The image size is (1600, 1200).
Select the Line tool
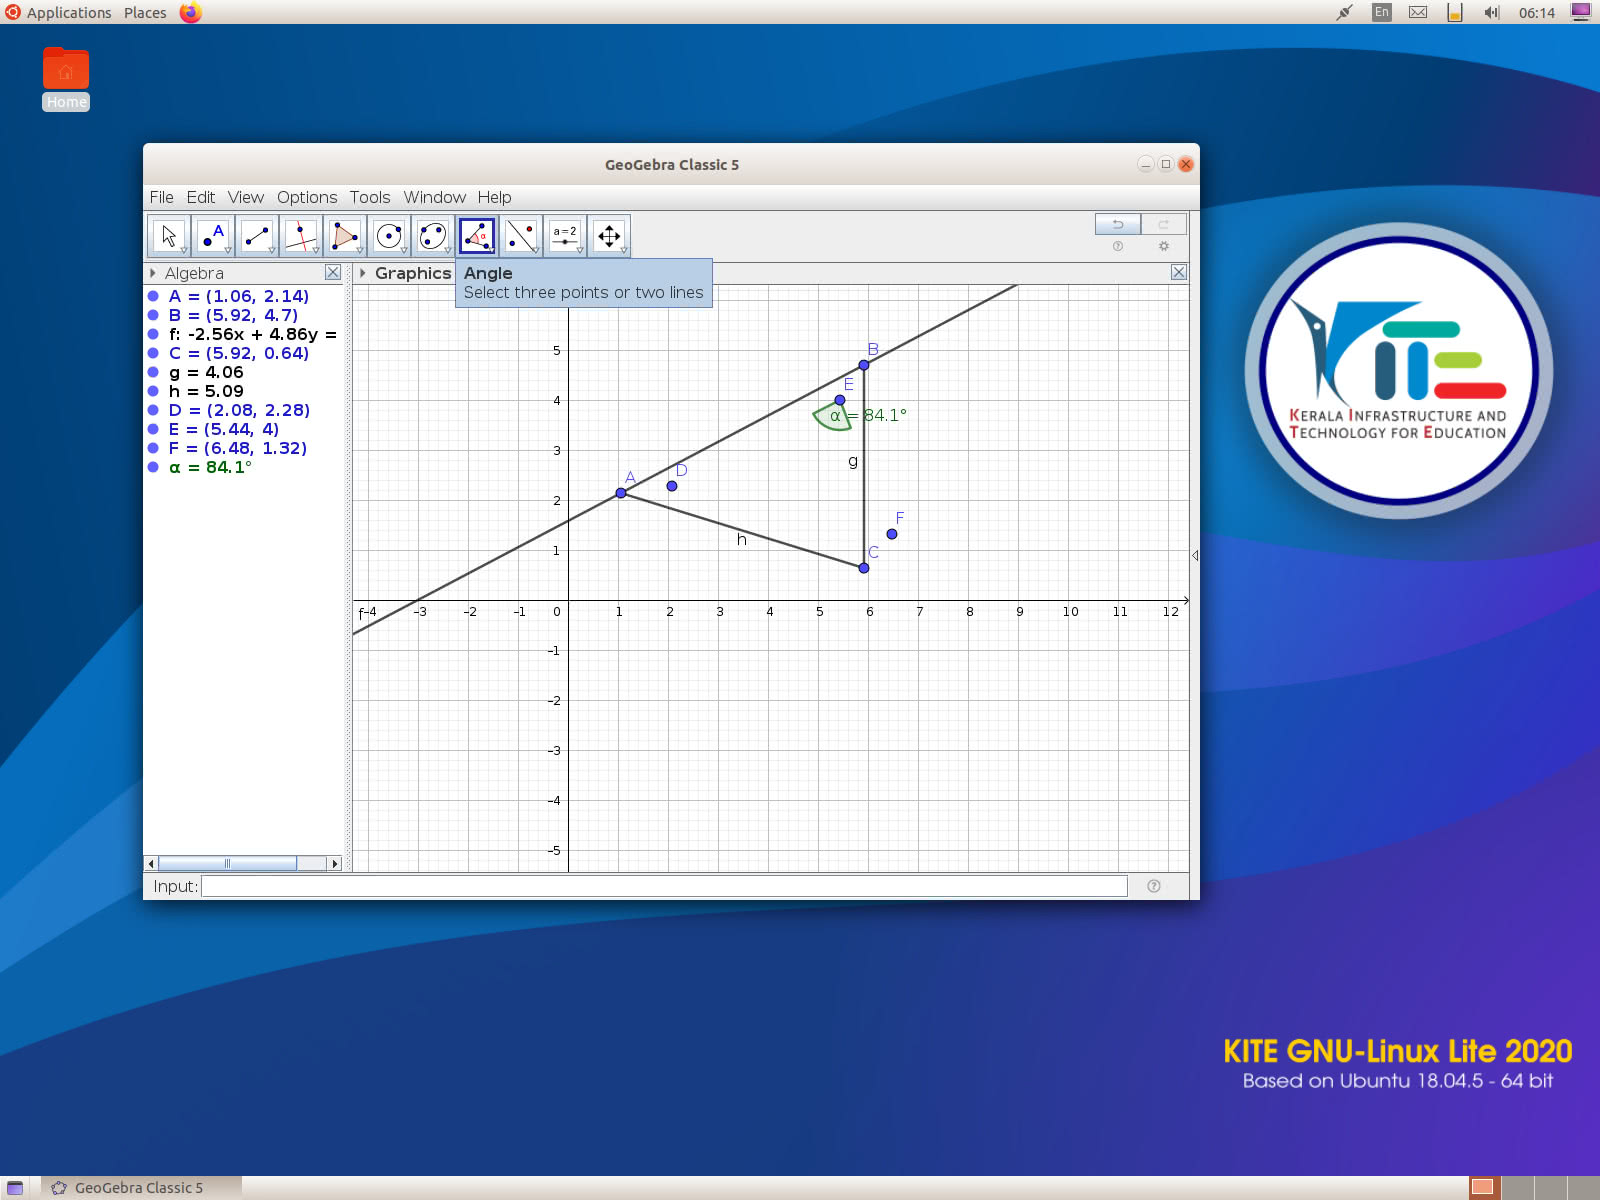257,235
